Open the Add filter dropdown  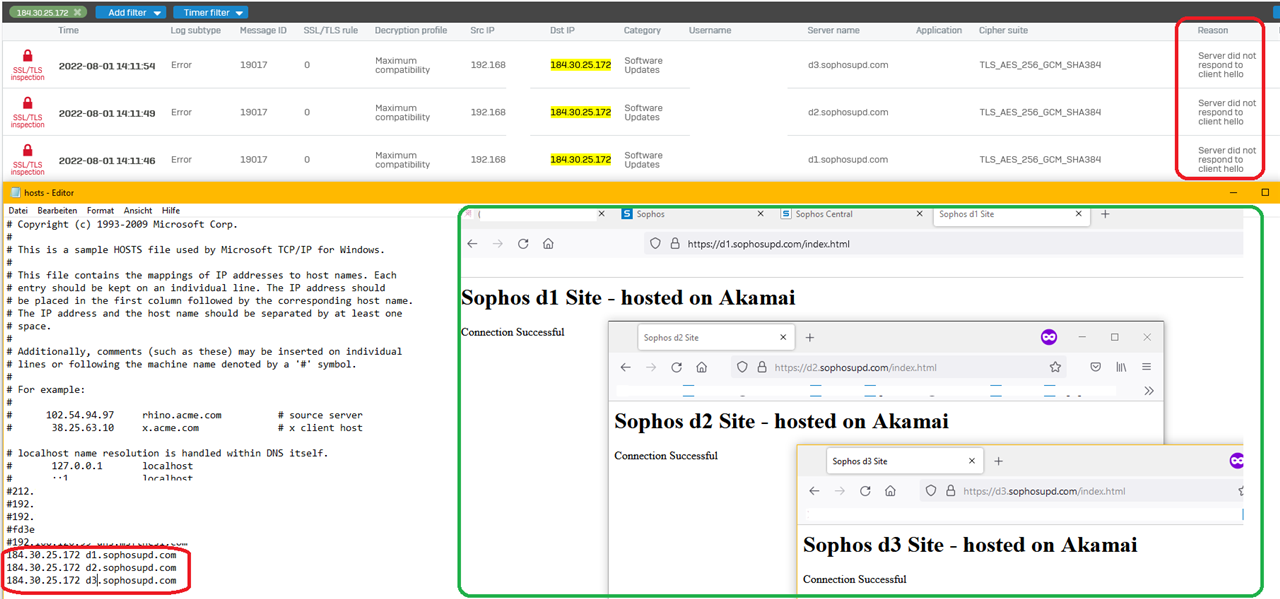coord(130,12)
